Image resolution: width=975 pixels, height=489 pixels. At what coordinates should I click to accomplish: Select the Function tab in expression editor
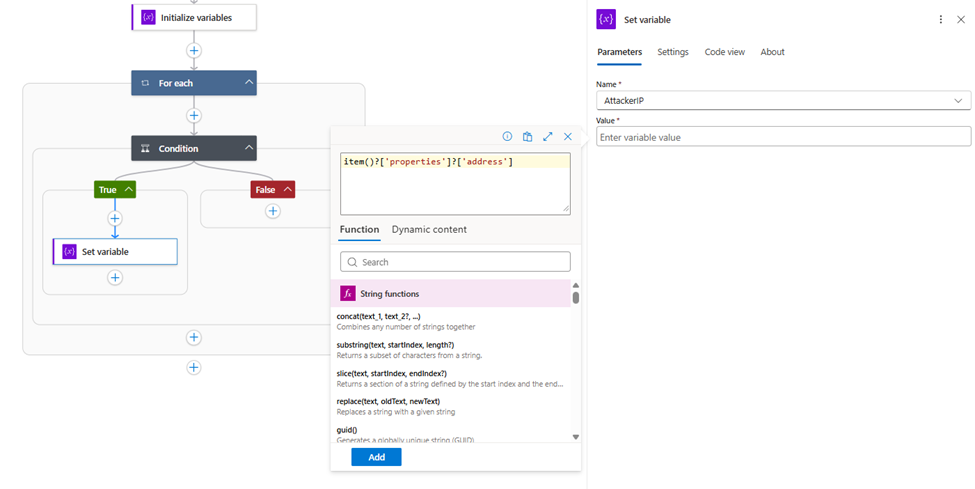tap(359, 230)
